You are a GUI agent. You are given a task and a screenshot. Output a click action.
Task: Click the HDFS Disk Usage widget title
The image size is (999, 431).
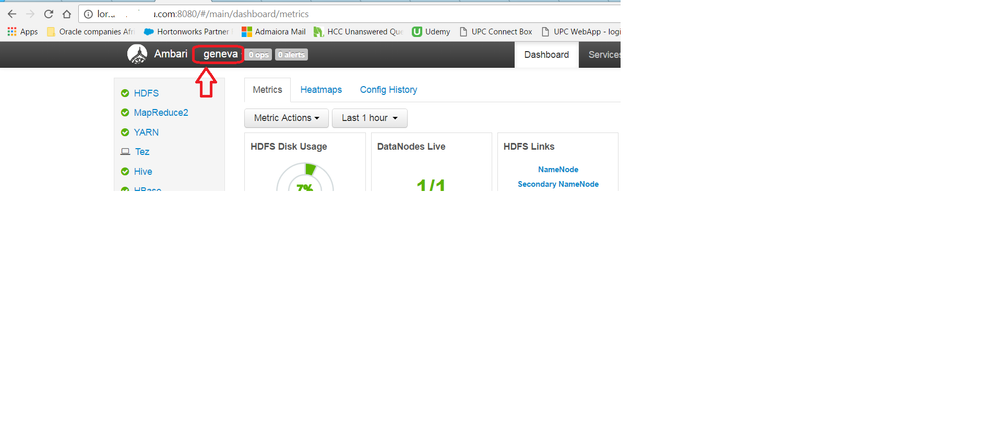[289, 147]
